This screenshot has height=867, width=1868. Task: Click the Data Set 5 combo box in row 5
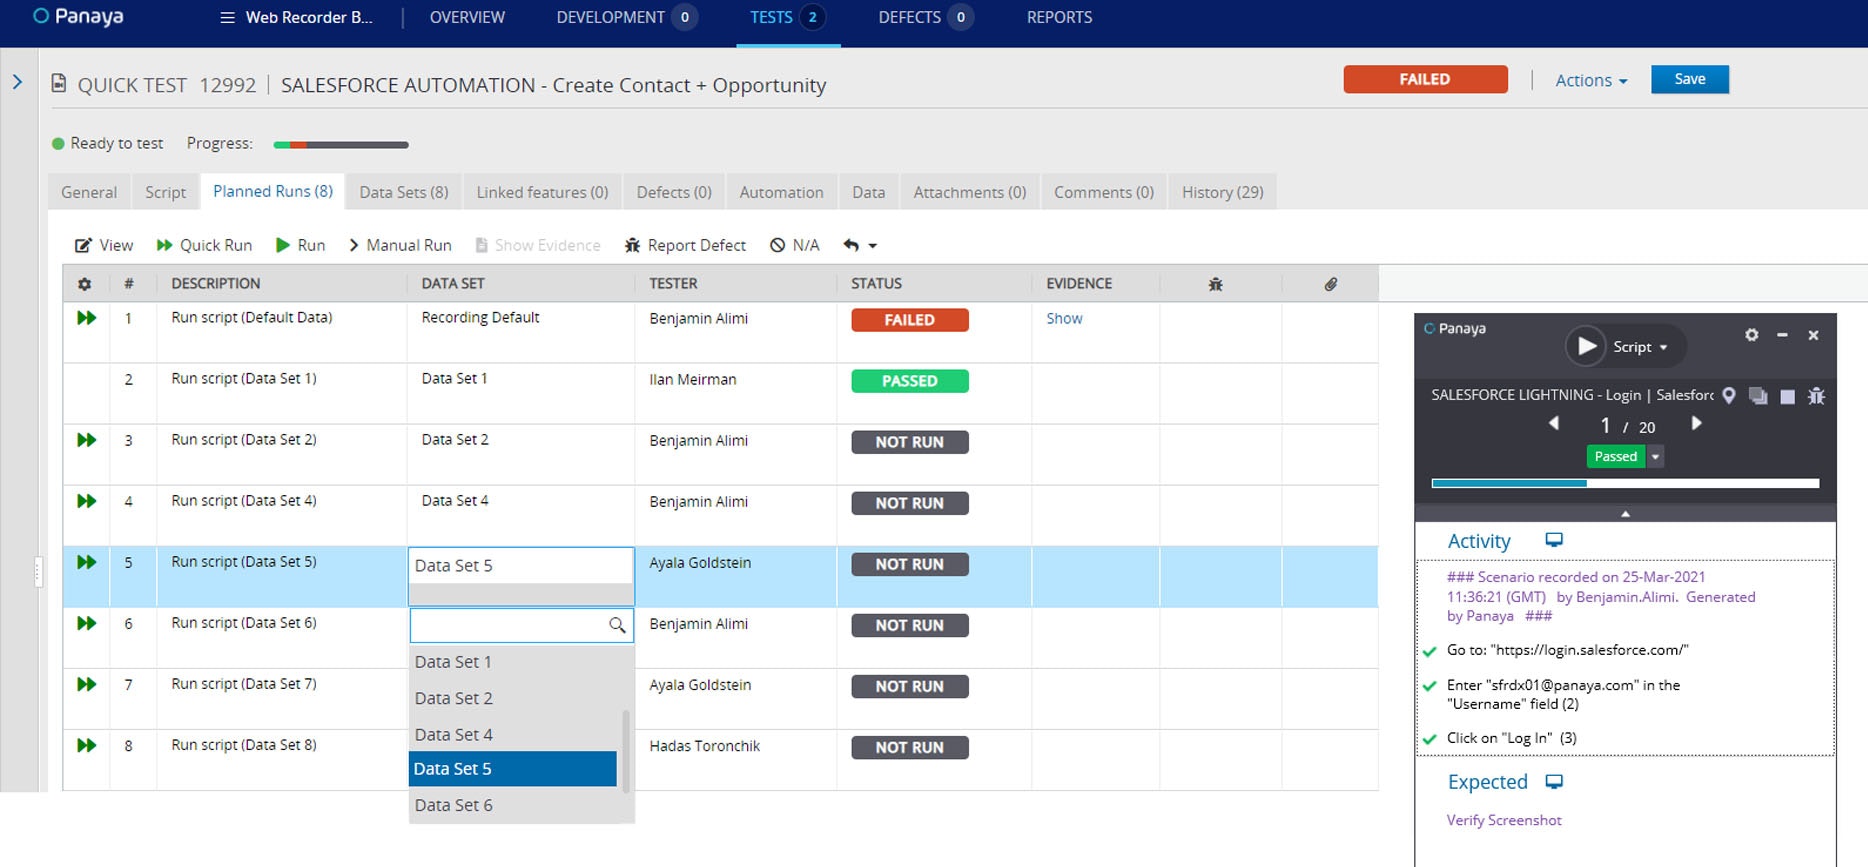[x=521, y=565]
